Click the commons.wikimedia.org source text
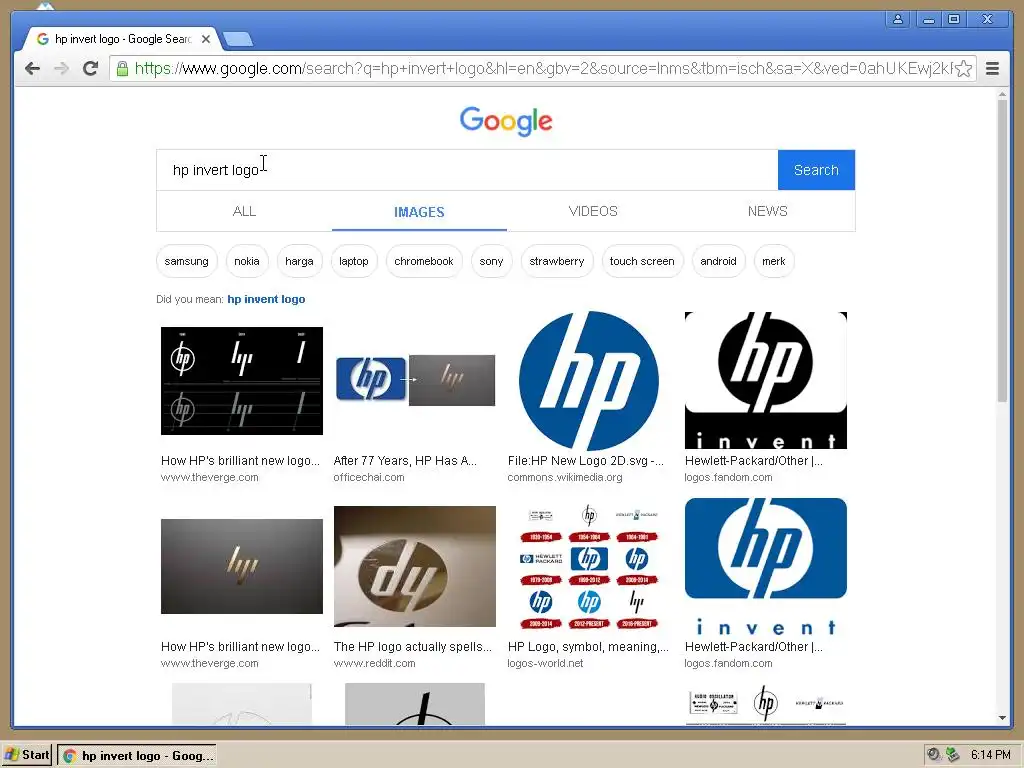Image resolution: width=1024 pixels, height=768 pixels. pyautogui.click(x=565, y=477)
